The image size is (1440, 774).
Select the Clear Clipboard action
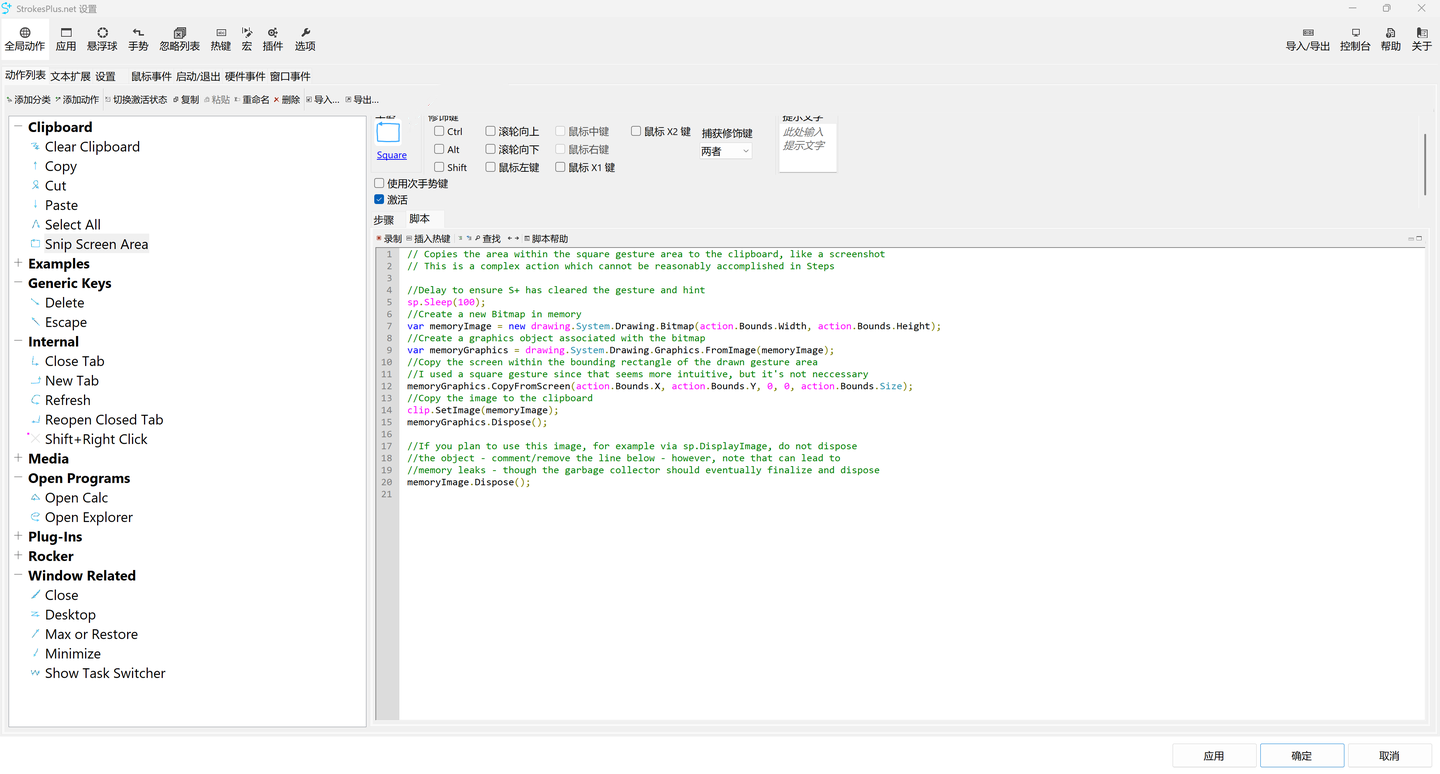pos(92,147)
